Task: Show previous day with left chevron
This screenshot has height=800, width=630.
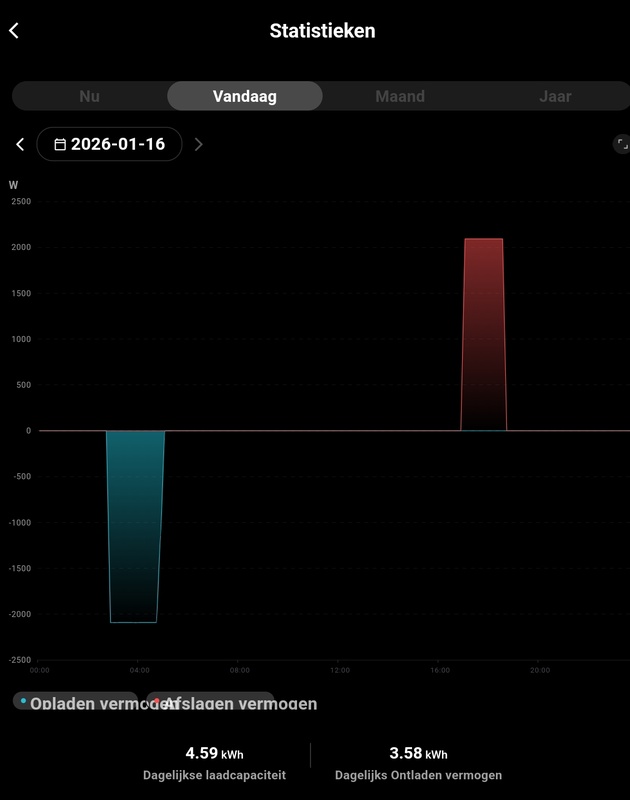Action: (20, 144)
